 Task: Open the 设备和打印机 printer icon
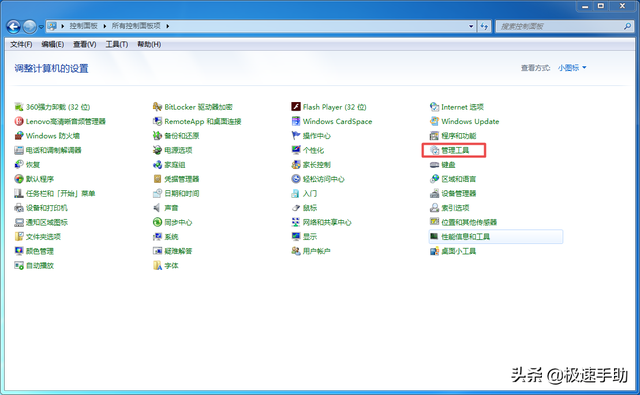click(x=19, y=208)
